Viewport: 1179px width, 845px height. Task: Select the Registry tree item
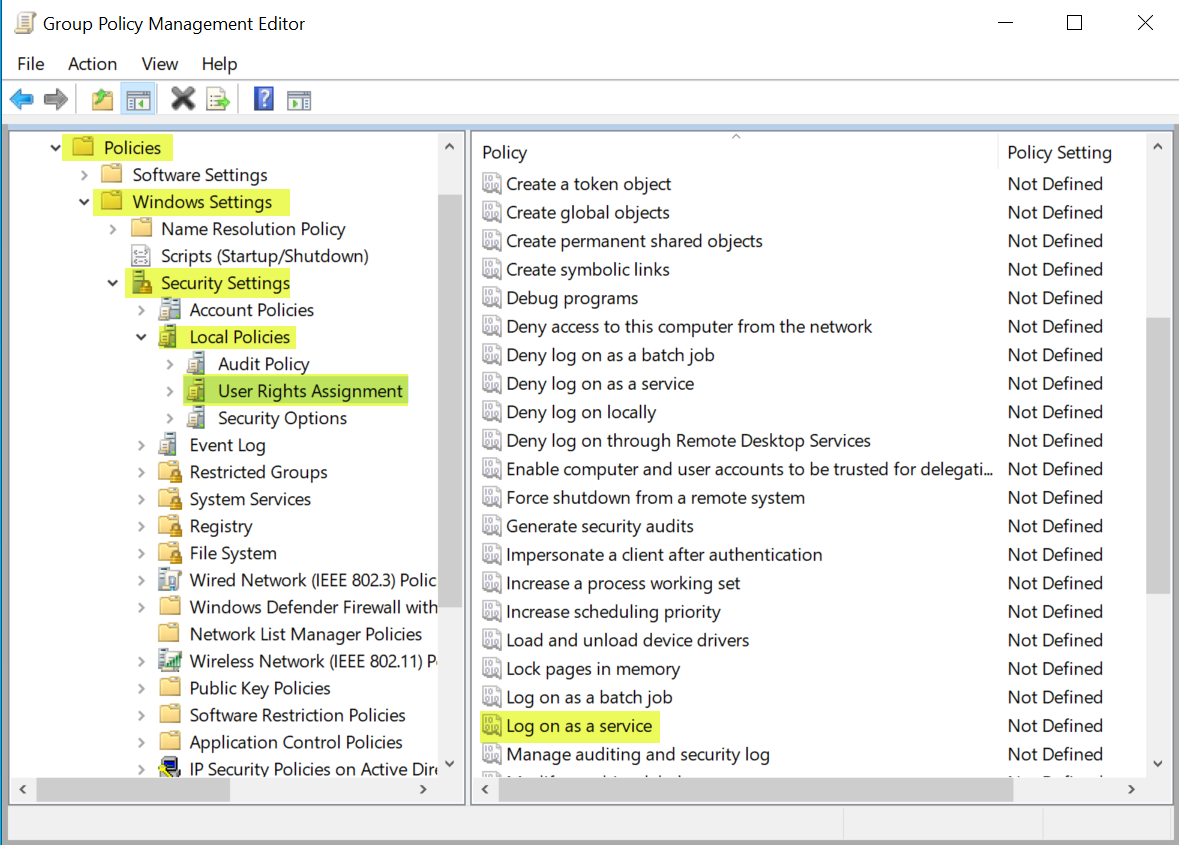point(220,526)
